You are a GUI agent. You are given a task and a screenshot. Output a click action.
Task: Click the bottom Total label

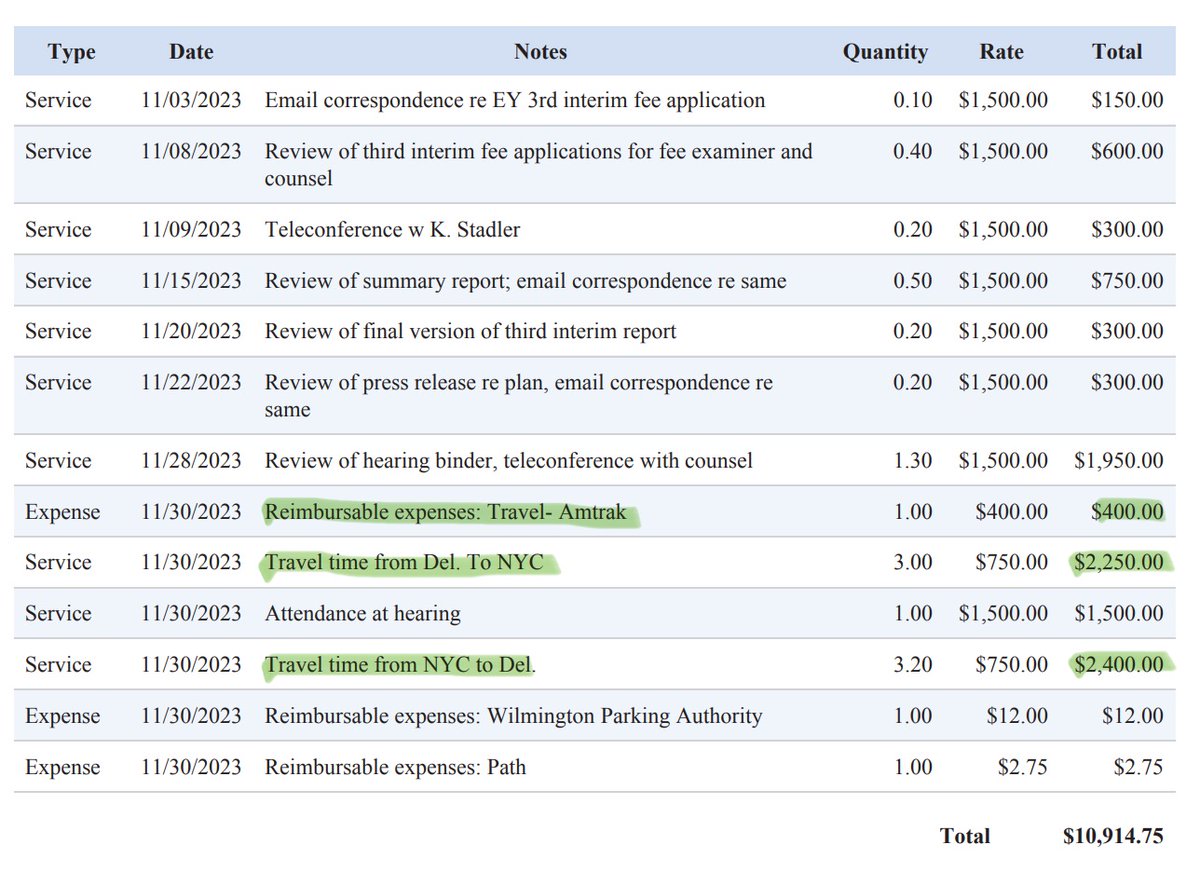(965, 836)
